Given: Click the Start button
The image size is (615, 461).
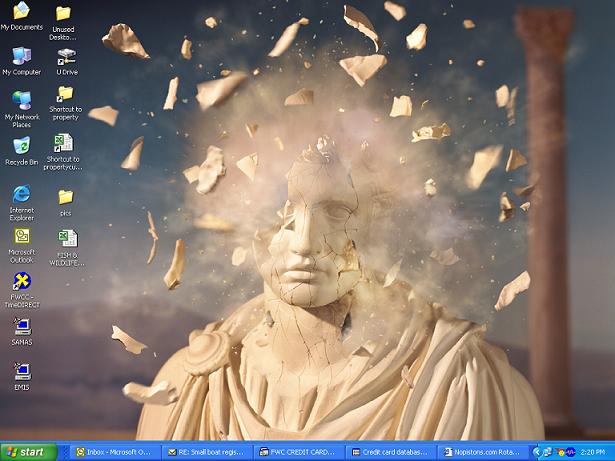Looking at the screenshot, I should click(28, 452).
